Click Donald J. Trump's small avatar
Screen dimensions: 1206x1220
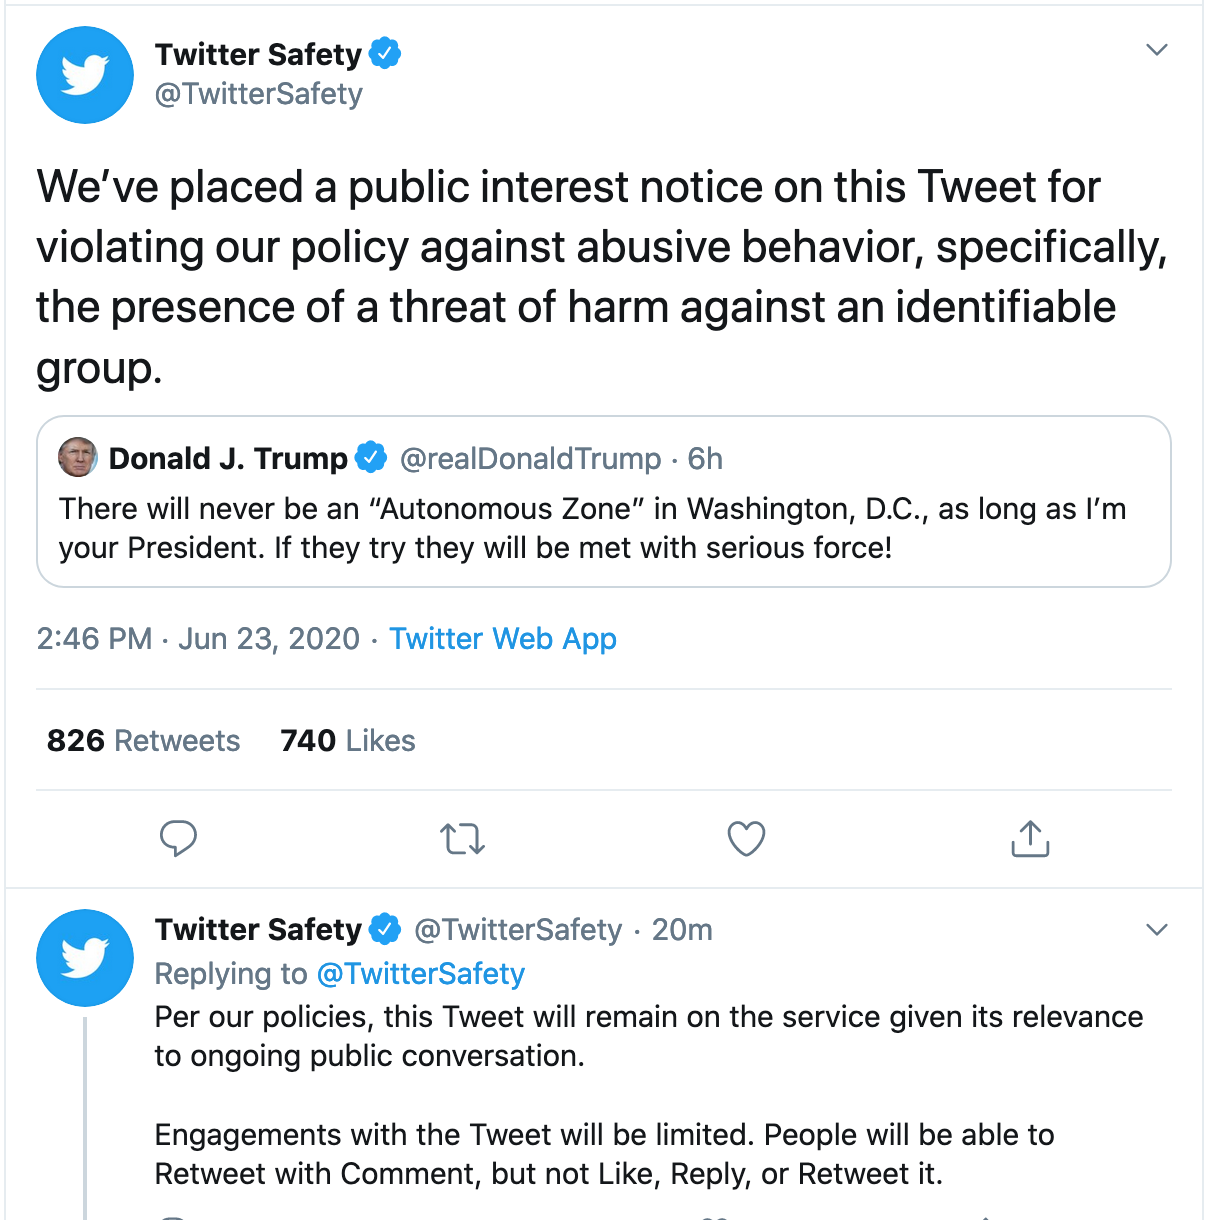click(x=78, y=457)
